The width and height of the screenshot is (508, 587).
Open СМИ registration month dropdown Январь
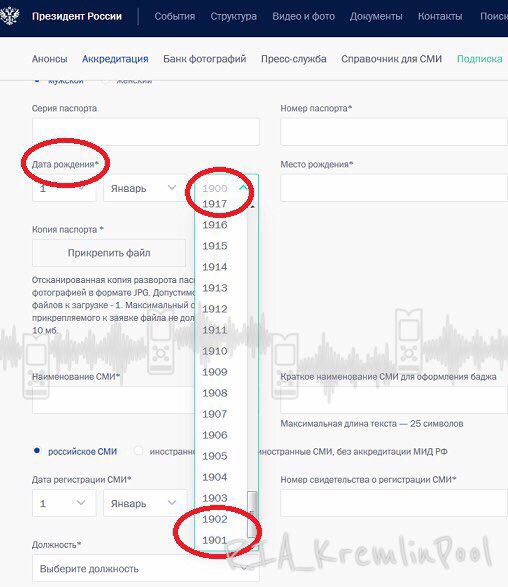click(145, 503)
